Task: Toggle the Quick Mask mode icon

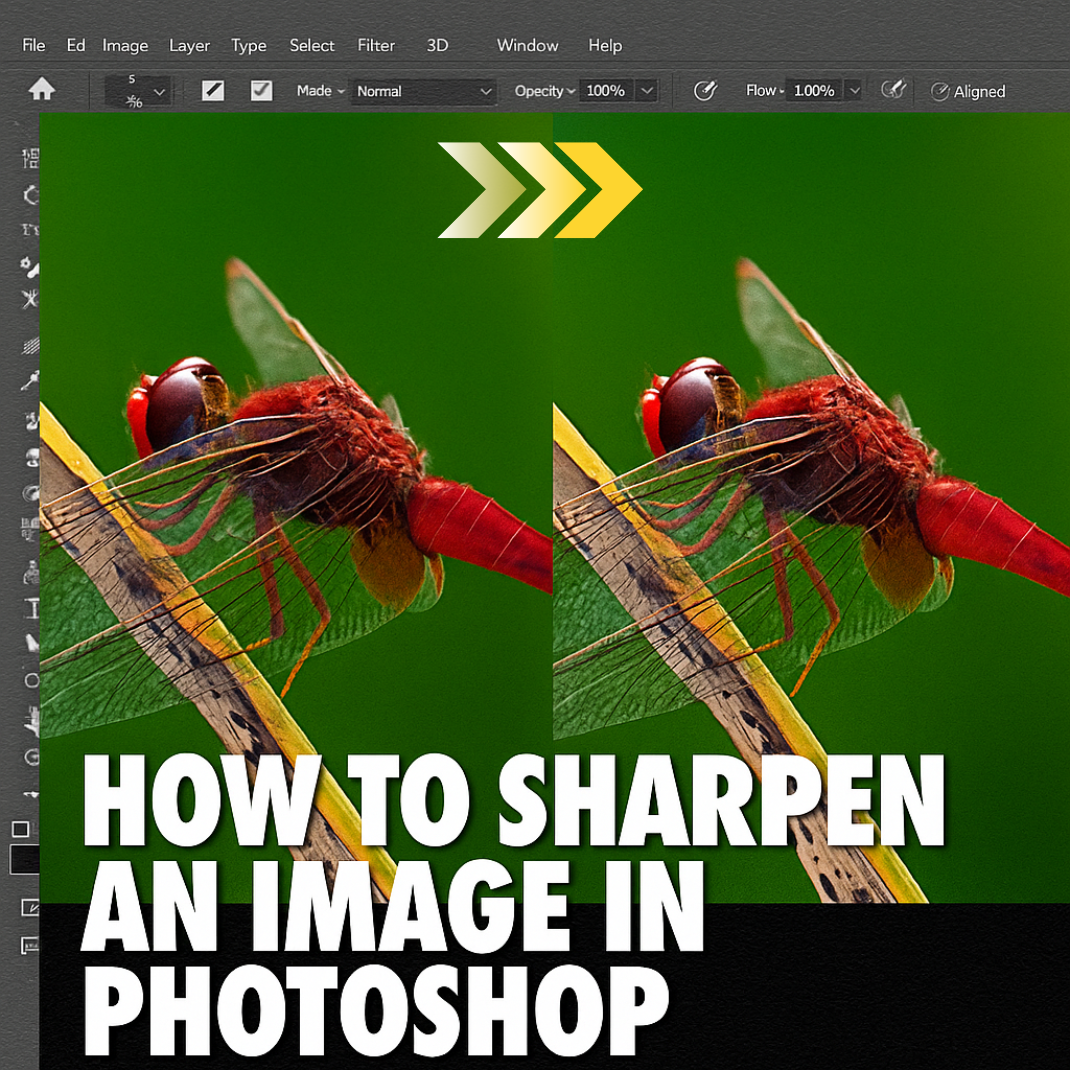Action: point(30,908)
